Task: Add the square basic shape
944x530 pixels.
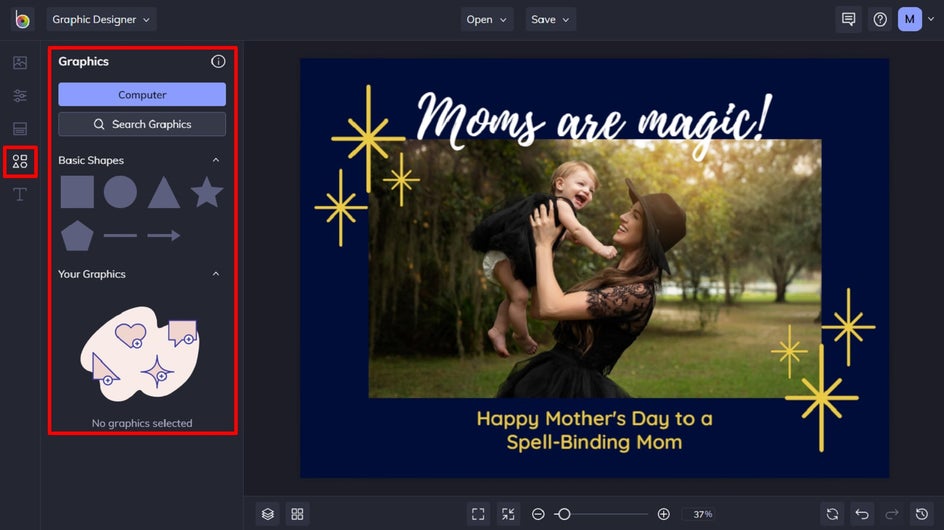Action: coord(77,192)
